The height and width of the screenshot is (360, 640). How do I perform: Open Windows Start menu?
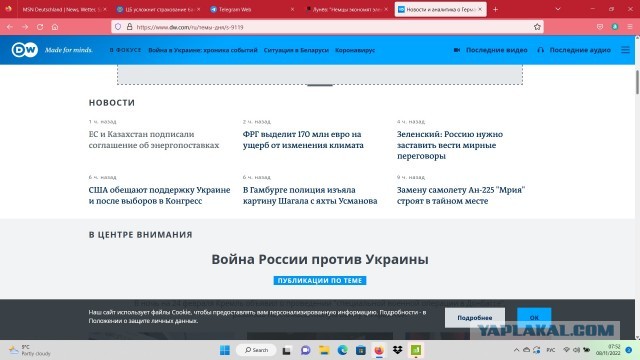click(224, 350)
